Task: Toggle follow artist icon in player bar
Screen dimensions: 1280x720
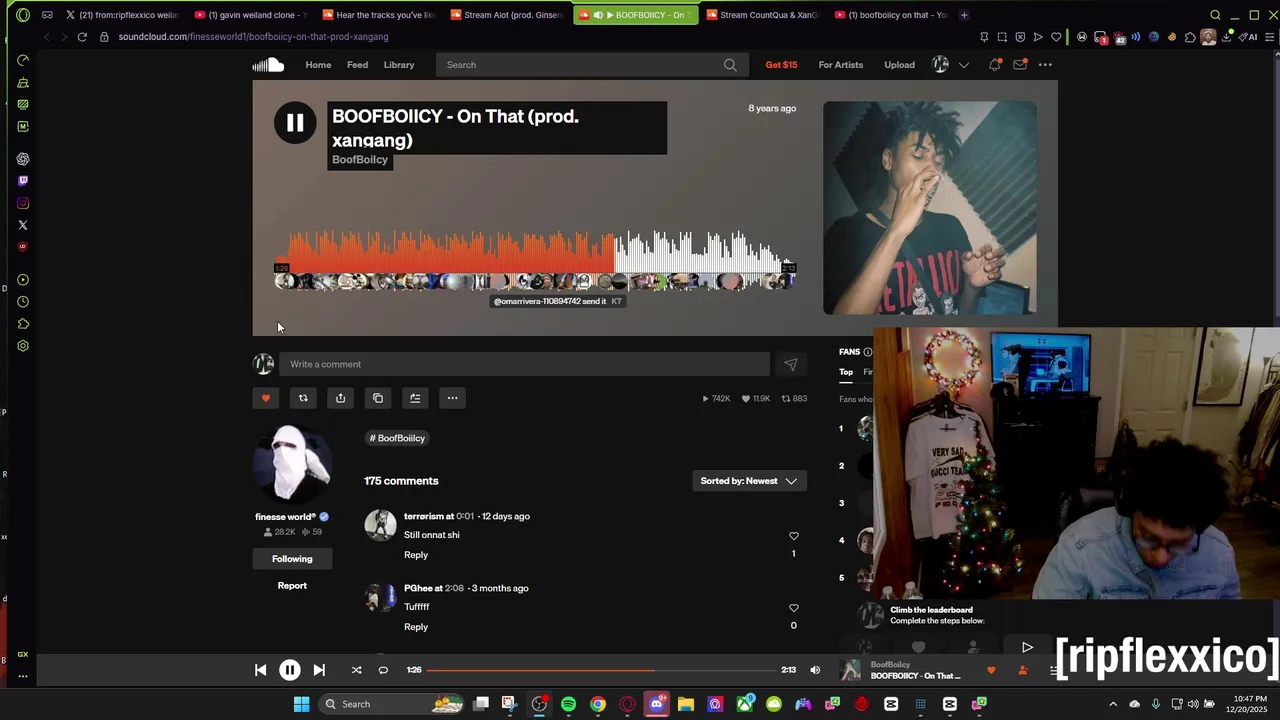Action: tap(1022, 670)
